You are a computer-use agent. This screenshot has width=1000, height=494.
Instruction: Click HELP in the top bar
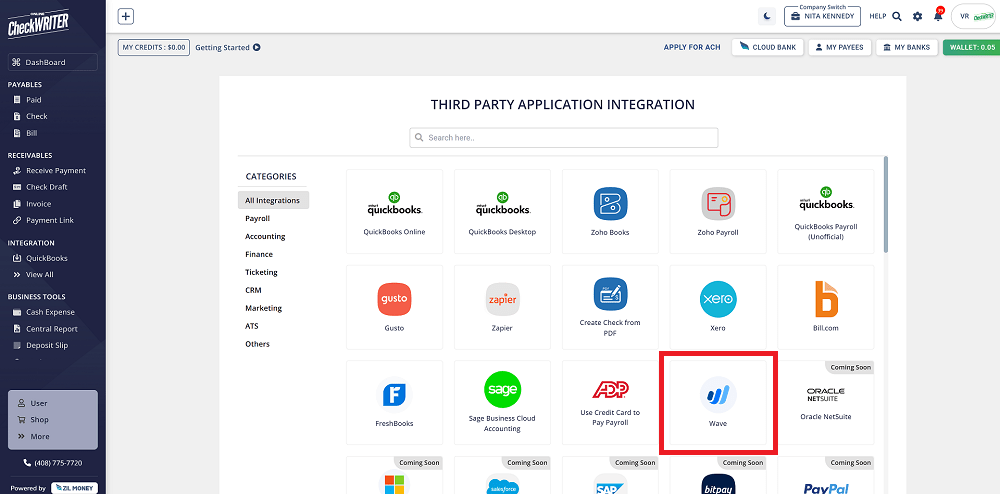878,17
